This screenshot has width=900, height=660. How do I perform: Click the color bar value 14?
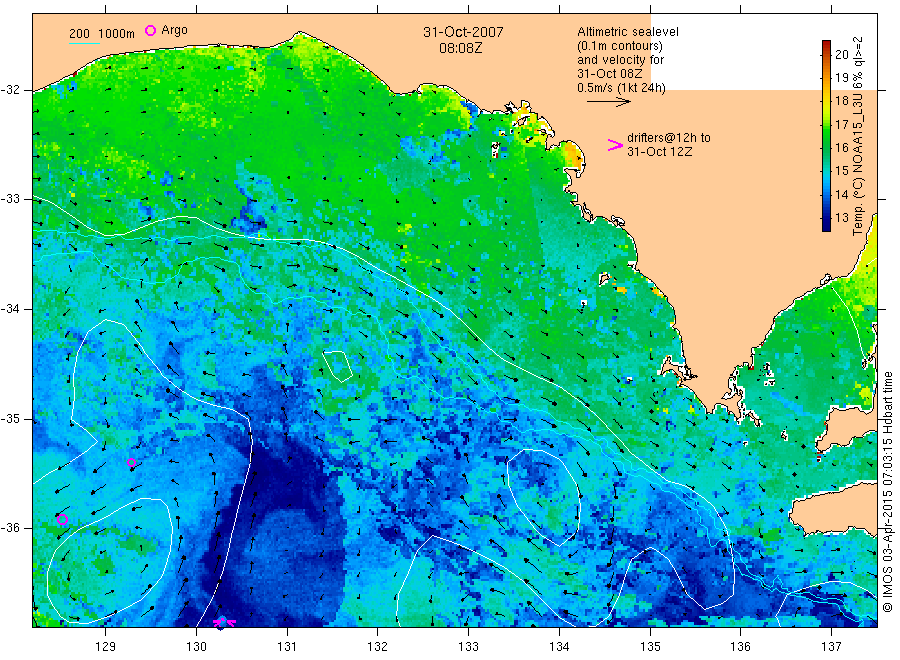[x=841, y=195]
